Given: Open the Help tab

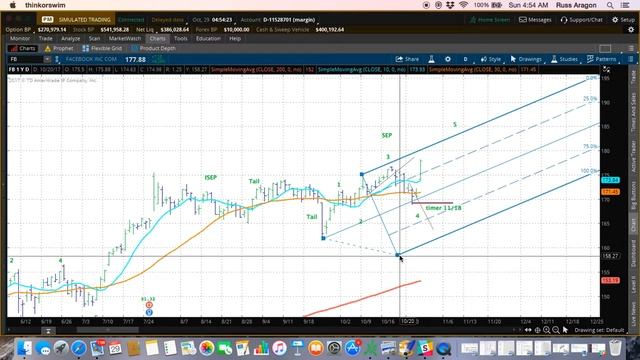Looking at the screenshot, I should tap(235, 38).
